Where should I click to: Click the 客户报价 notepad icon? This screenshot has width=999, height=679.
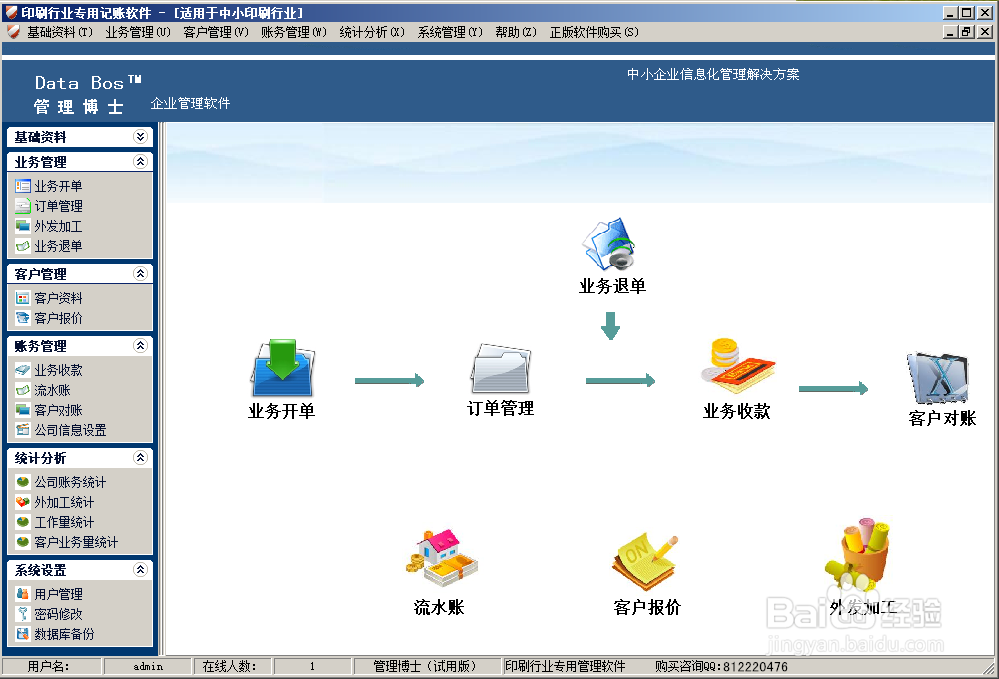click(x=645, y=558)
